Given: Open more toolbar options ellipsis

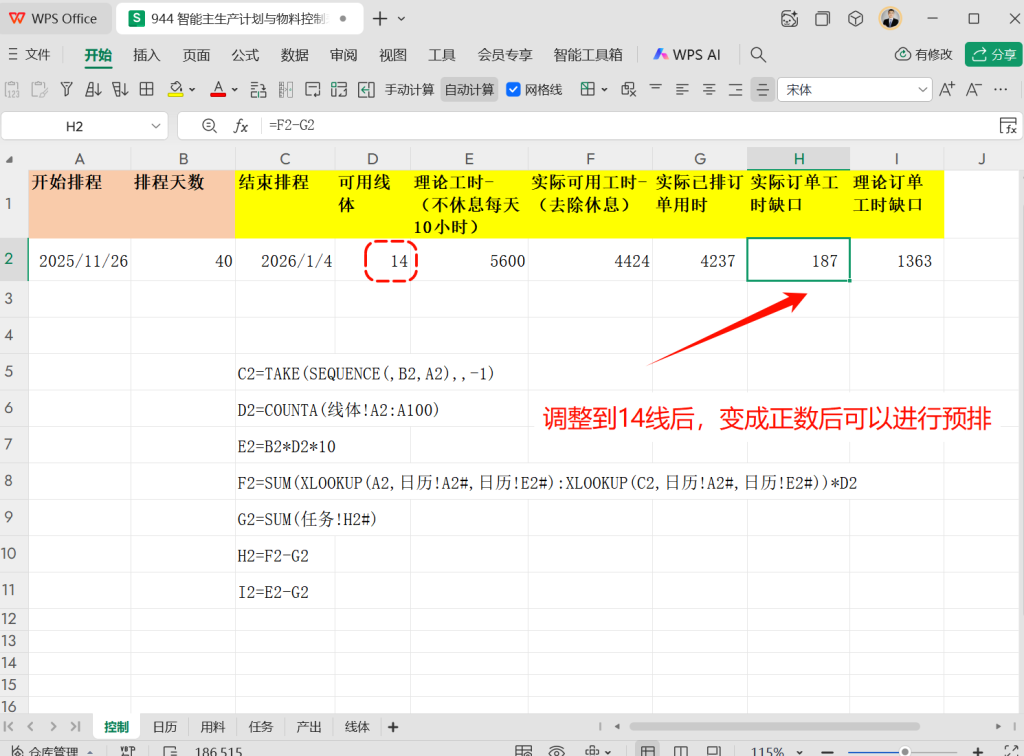Looking at the screenshot, I should (x=1000, y=89).
